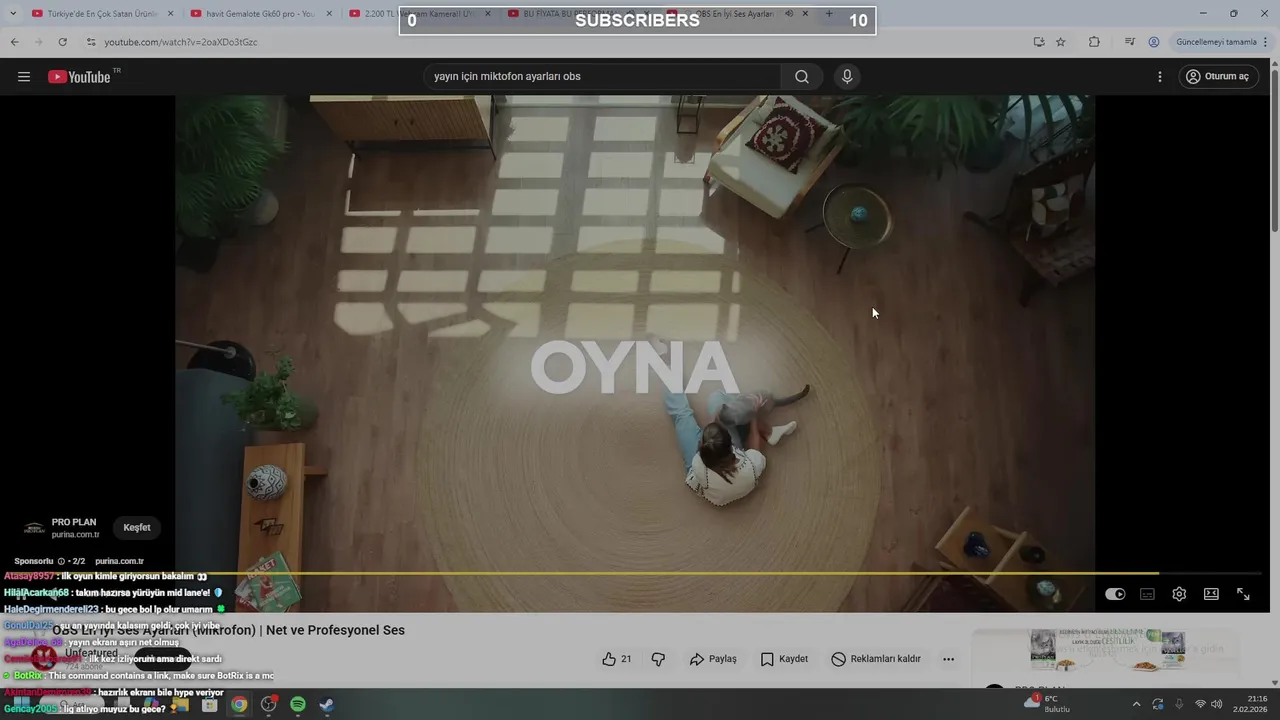Toggle subtitles captions button in player
Viewport: 1280px width, 720px height.
coord(1147,594)
